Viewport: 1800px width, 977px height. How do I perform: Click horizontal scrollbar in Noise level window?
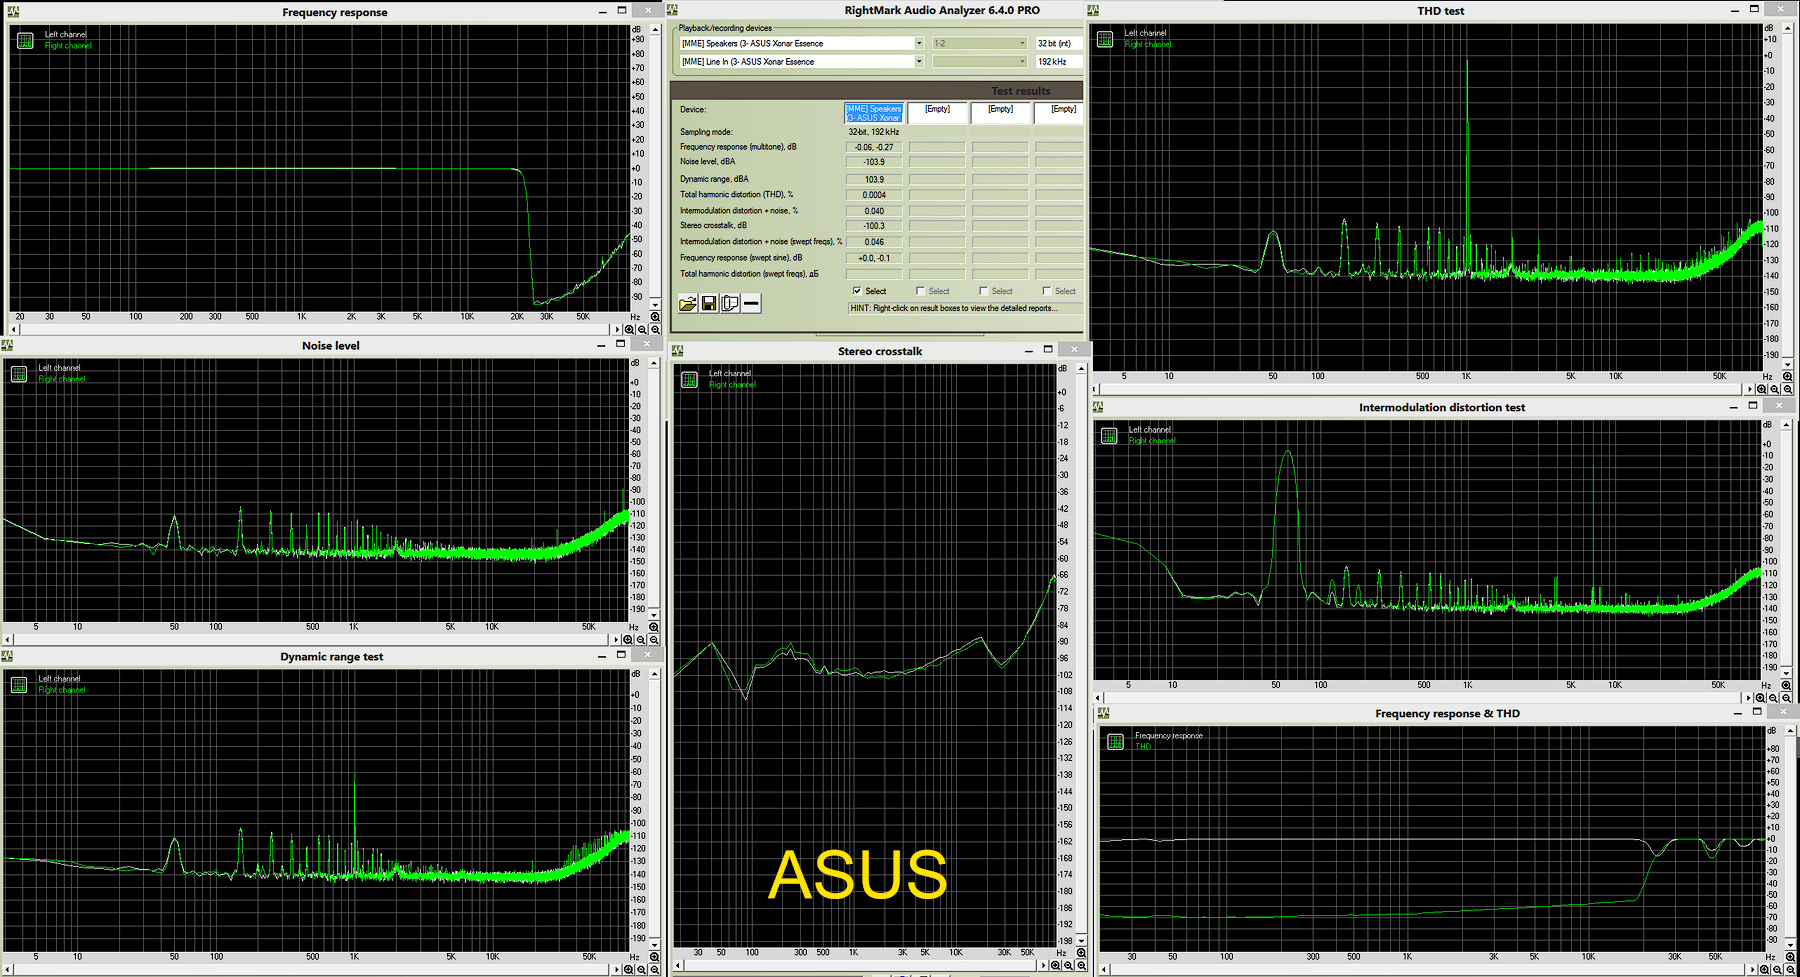tap(310, 640)
